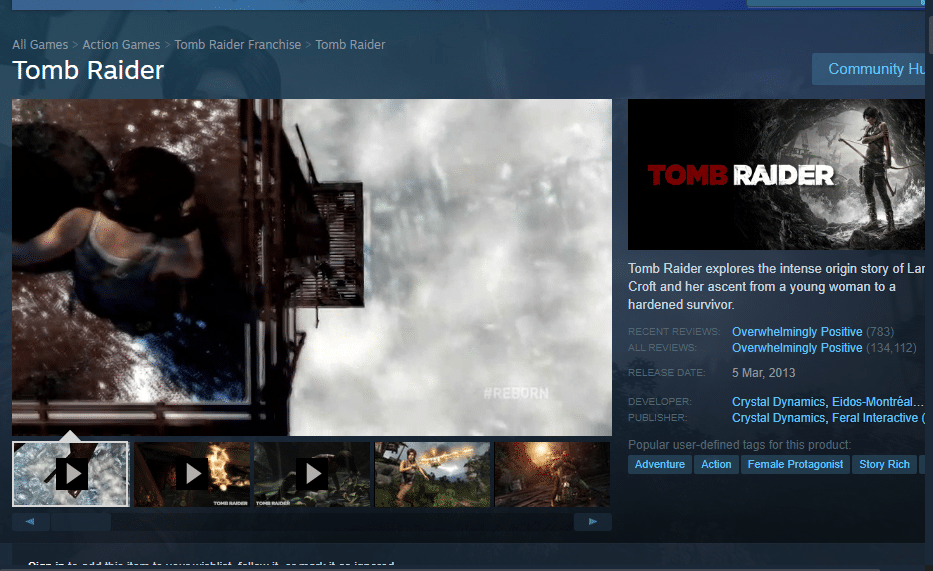Open the Crystal Dynamics publisher link
This screenshot has width=933, height=571.
(x=778, y=418)
